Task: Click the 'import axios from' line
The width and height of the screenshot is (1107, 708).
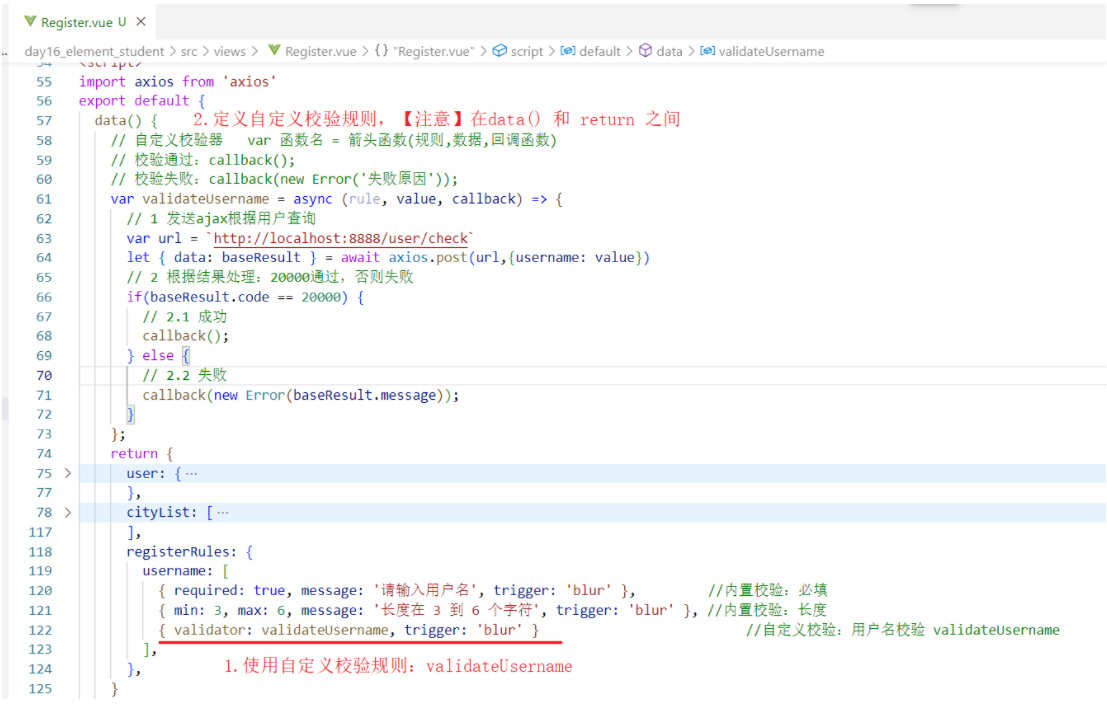Action: [177, 82]
